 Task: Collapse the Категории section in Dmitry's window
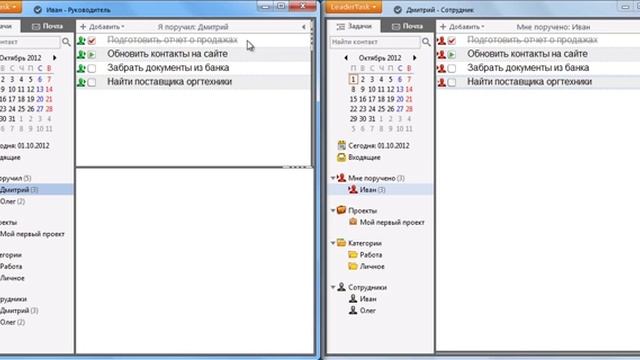(x=333, y=243)
